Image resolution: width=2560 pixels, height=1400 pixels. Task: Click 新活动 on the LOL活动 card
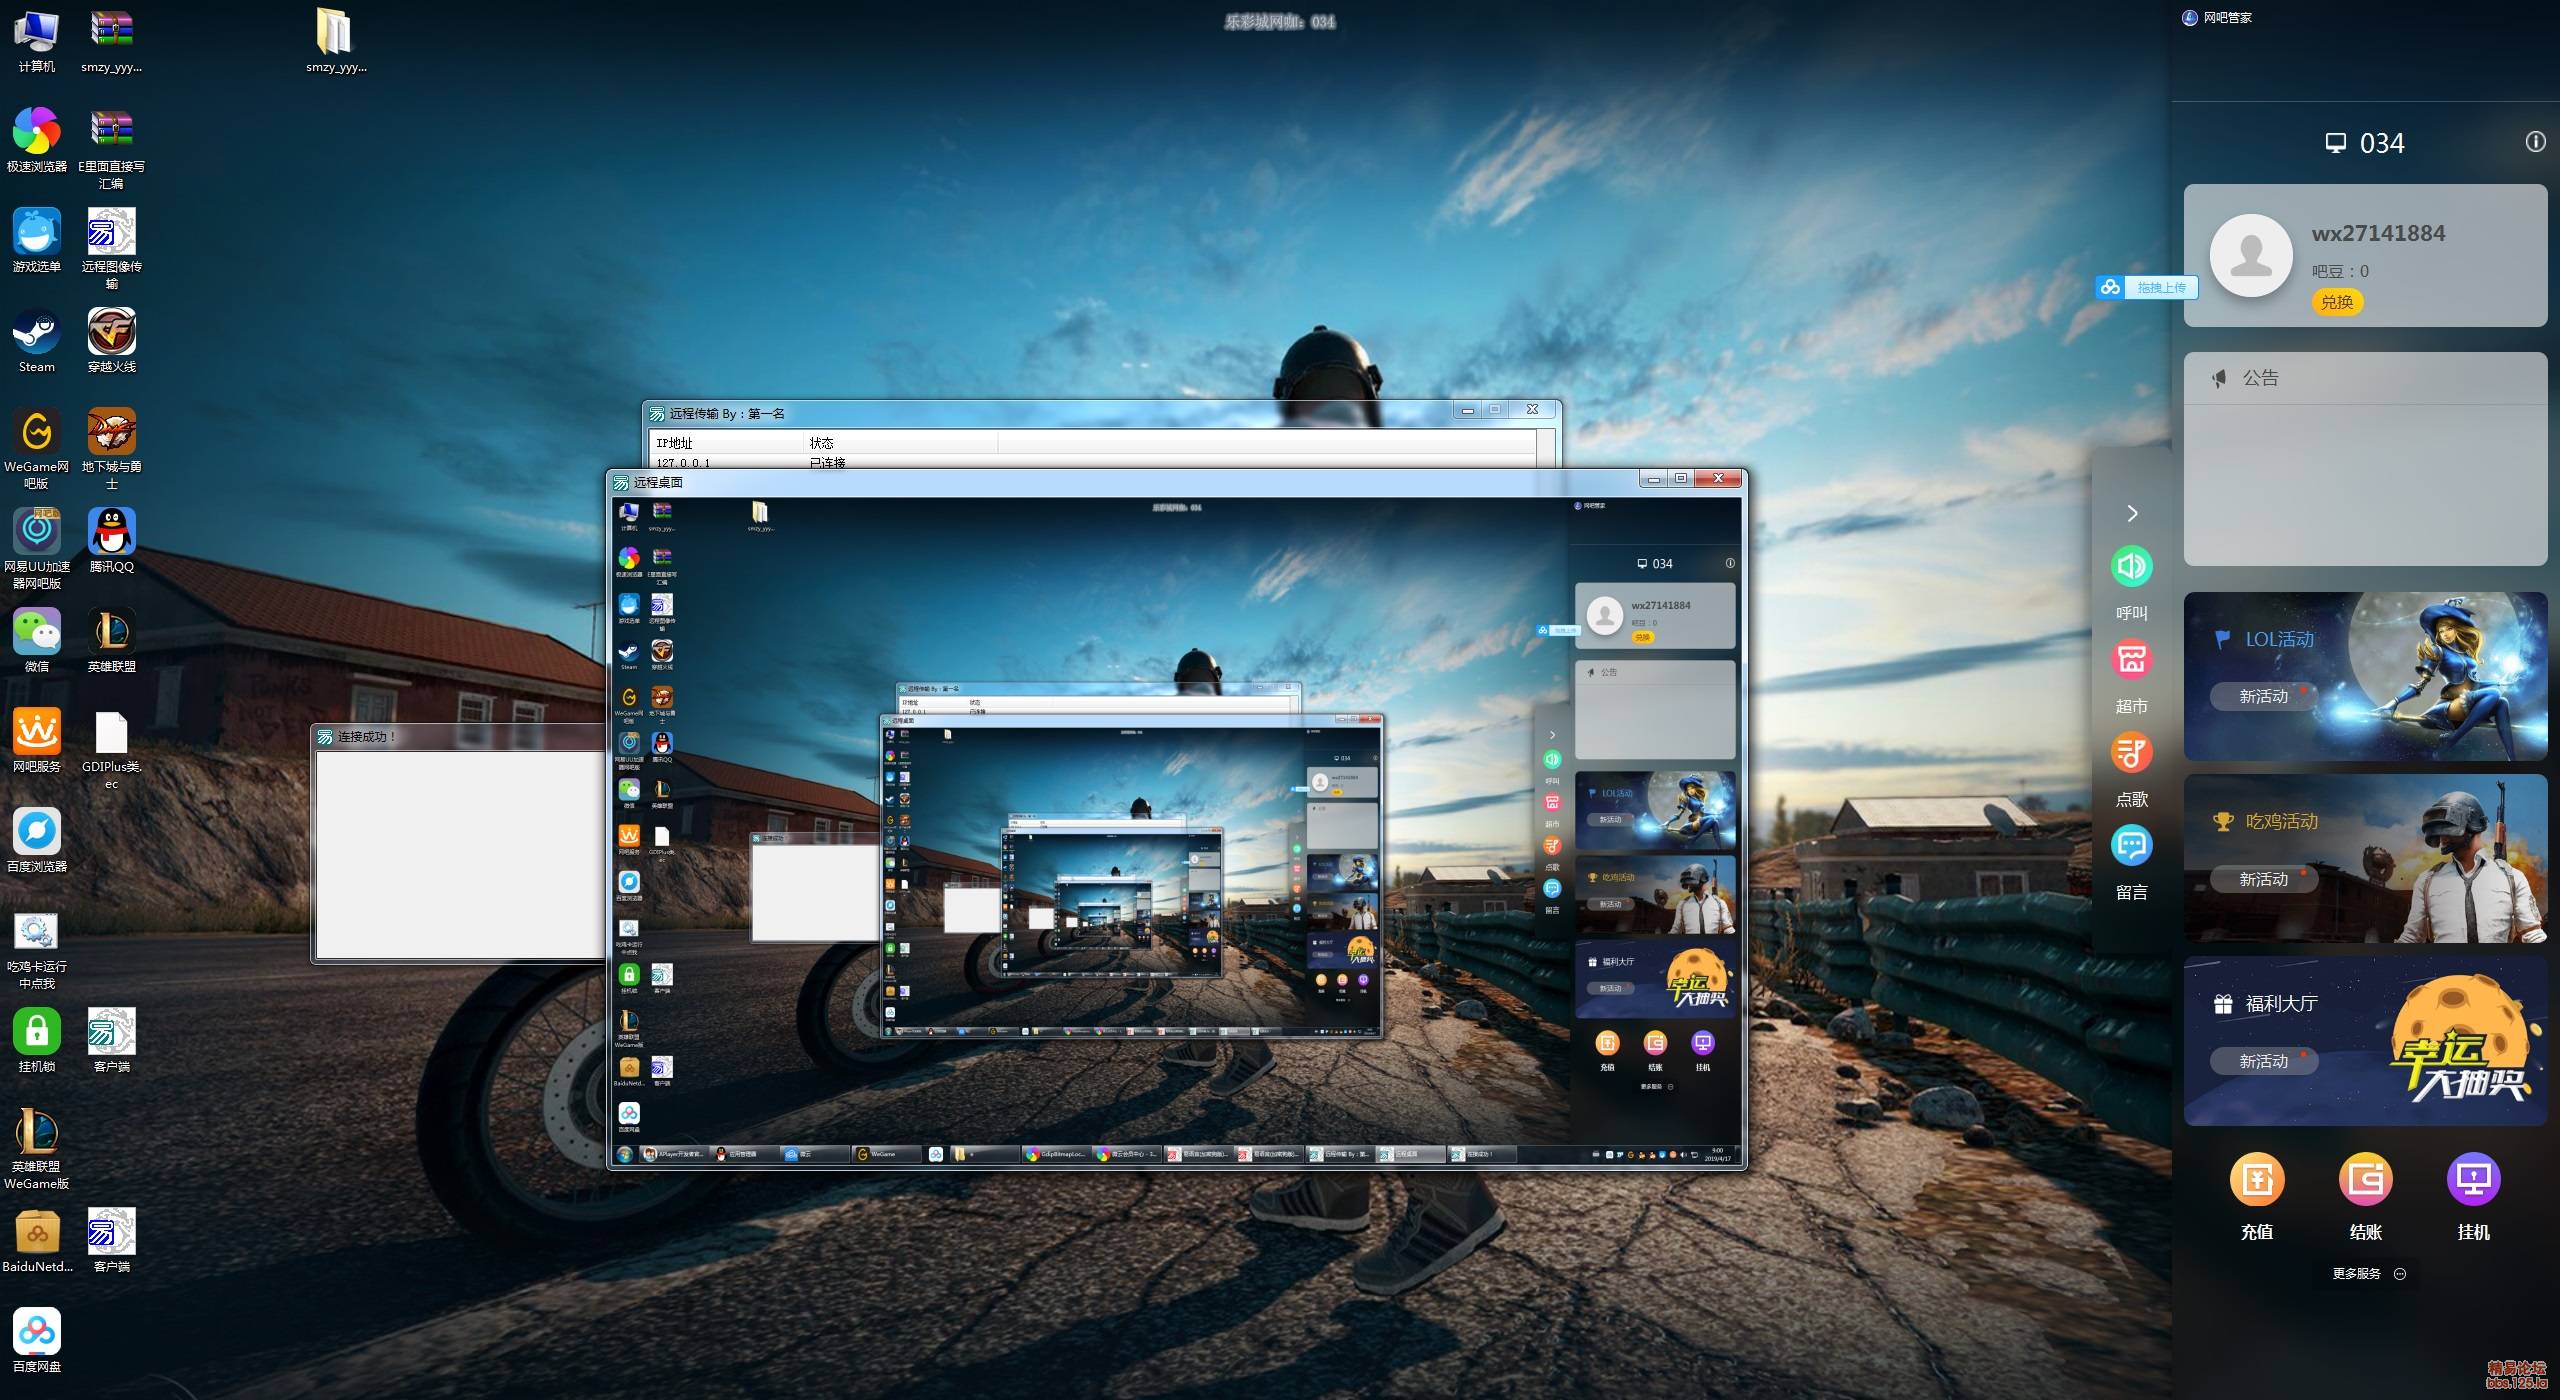[x=2264, y=696]
